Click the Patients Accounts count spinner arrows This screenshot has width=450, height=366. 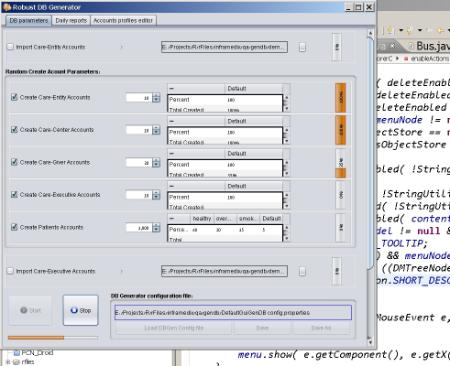[156, 228]
